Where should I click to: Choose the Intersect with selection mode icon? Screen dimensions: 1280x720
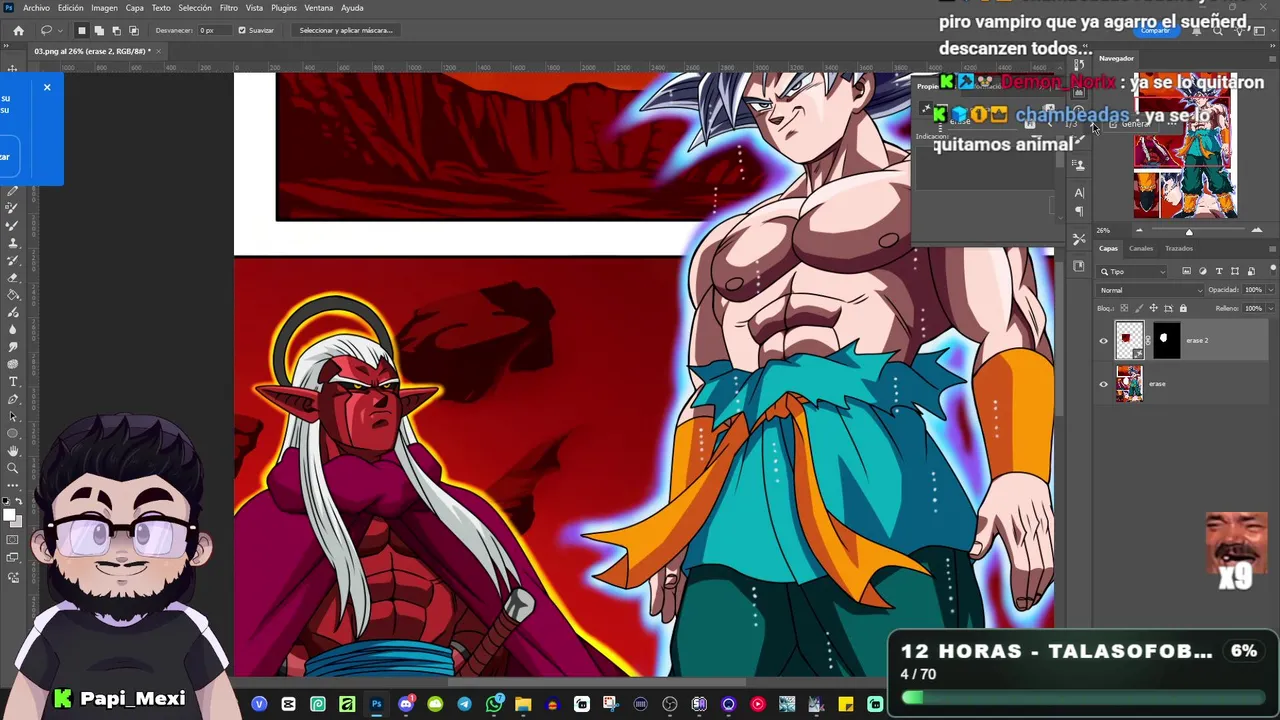click(x=133, y=30)
